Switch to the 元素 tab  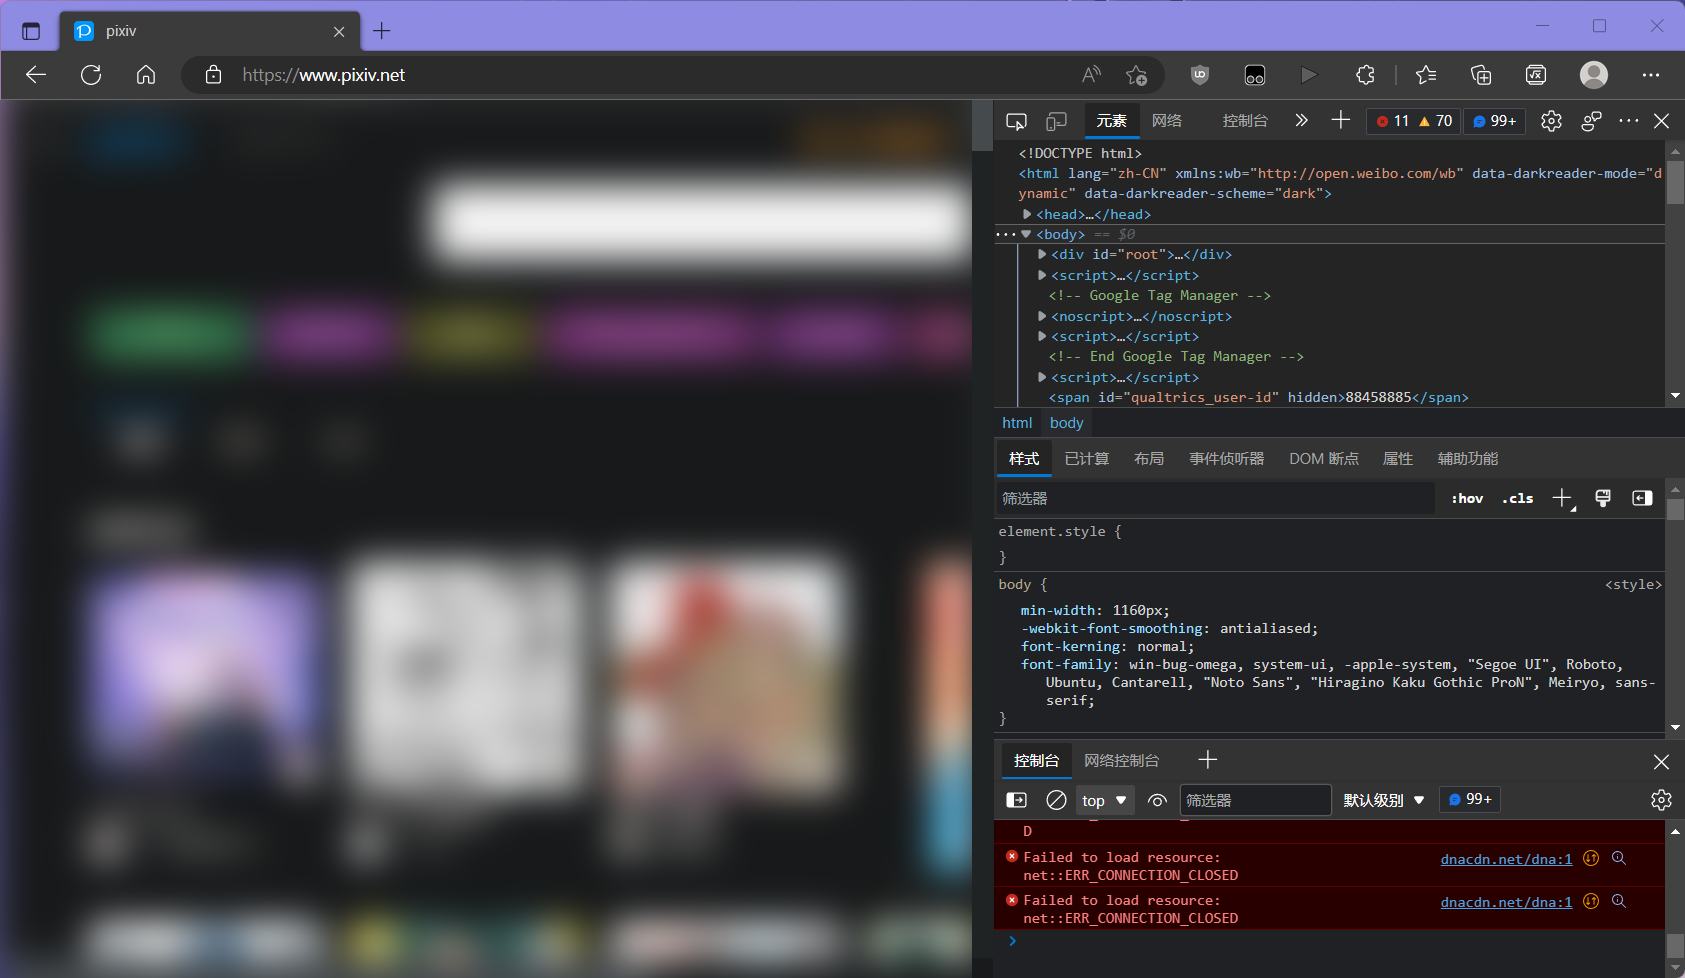1112,121
